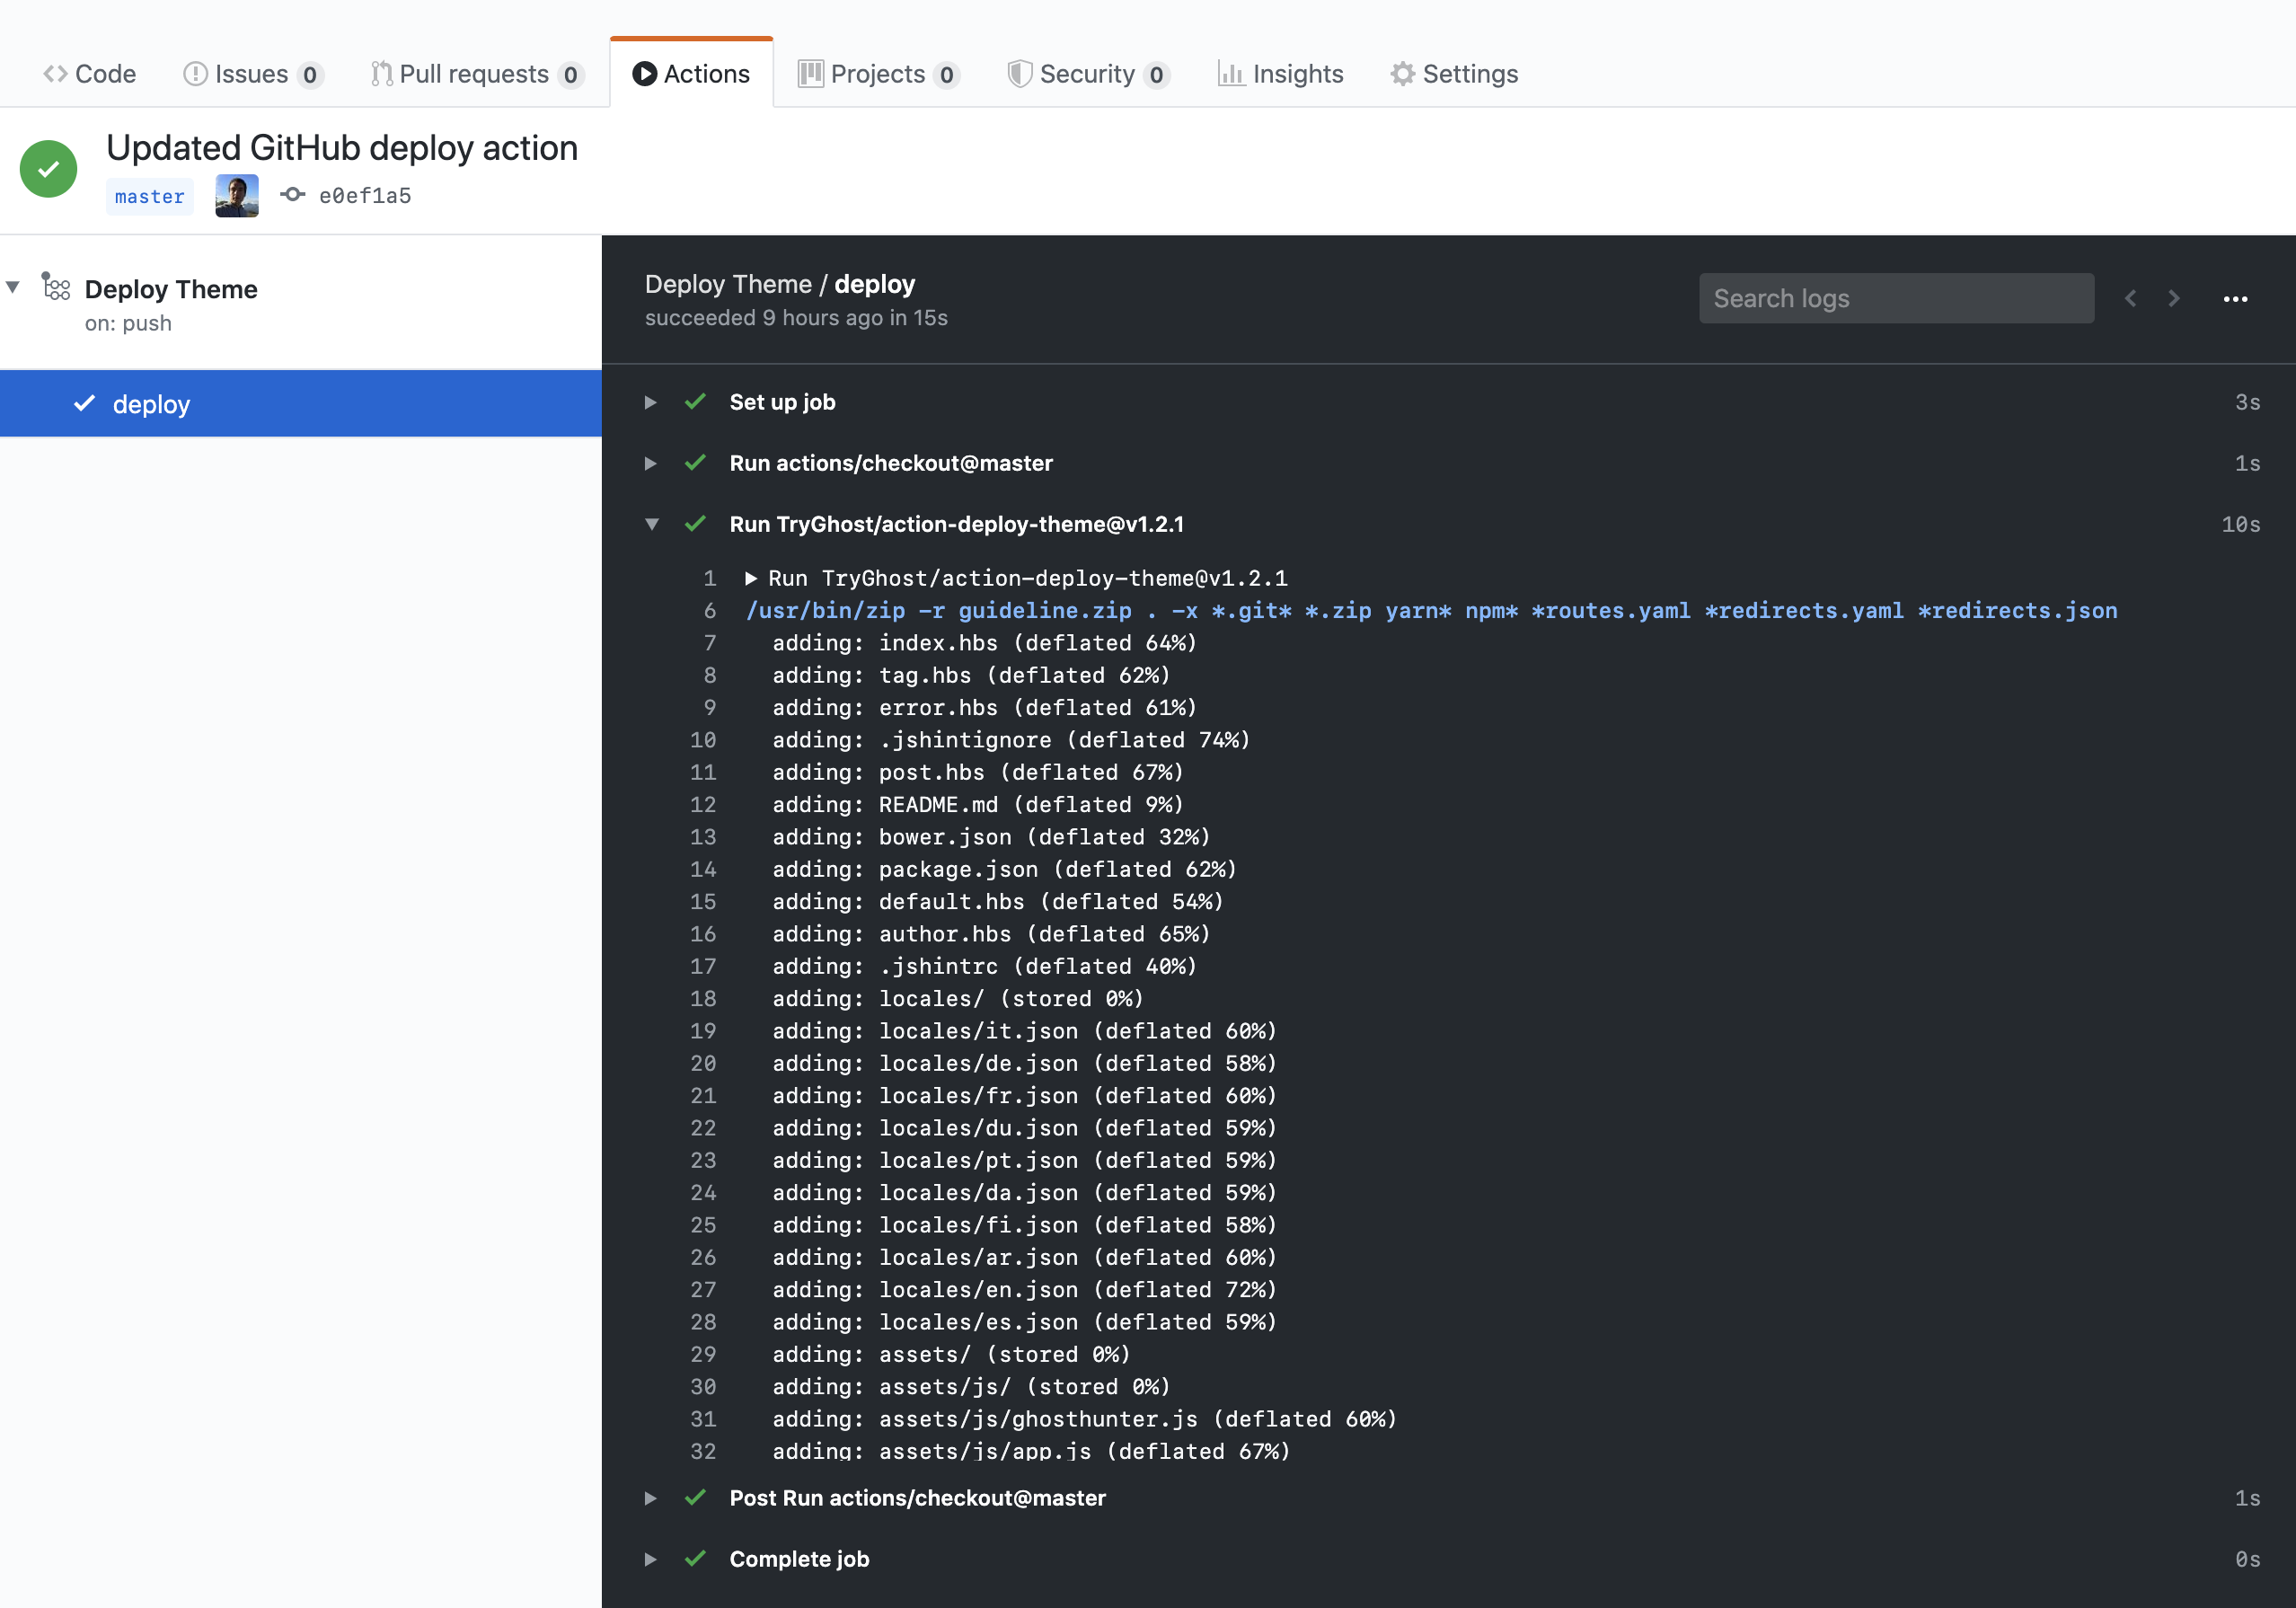This screenshot has height=1608, width=2296.
Task: Collapse the Deploy Theme workflow tree
Action: [x=13, y=288]
